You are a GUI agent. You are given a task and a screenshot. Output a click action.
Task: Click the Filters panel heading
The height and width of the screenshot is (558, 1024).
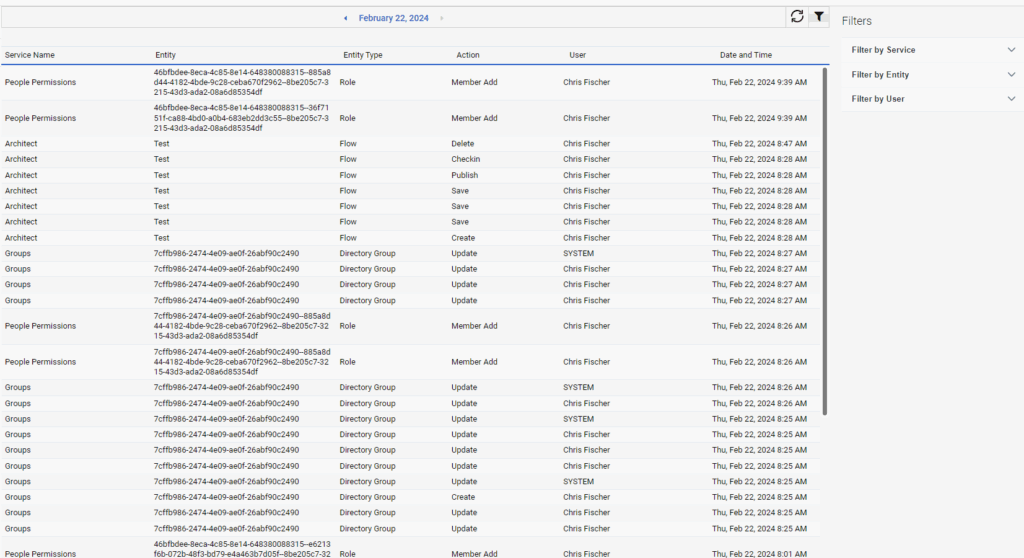(x=857, y=21)
